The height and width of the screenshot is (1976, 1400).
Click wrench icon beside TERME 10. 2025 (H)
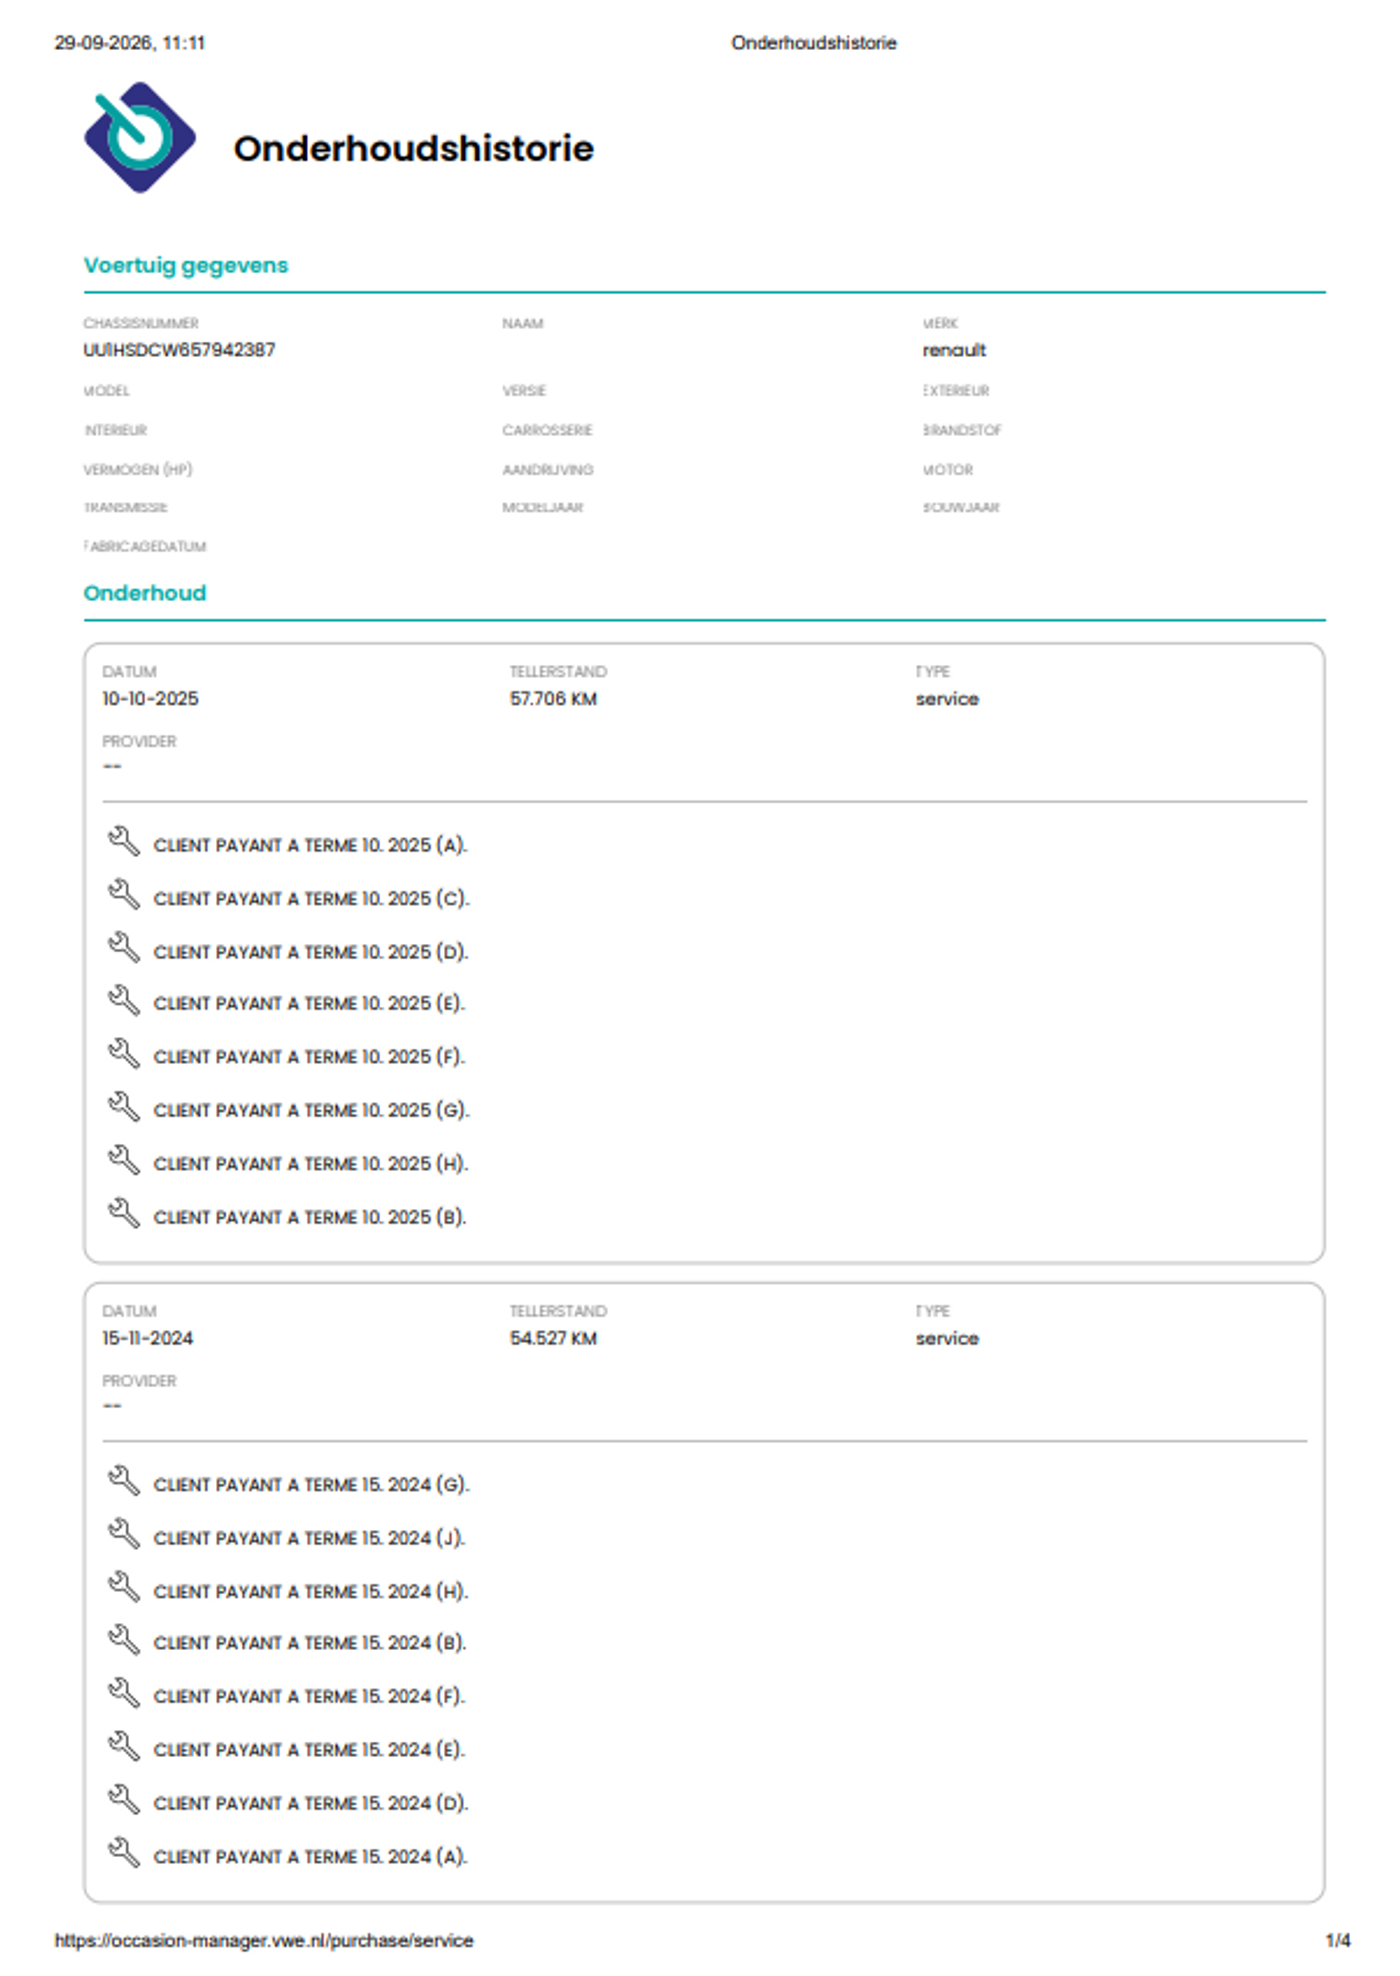pyautogui.click(x=124, y=1160)
